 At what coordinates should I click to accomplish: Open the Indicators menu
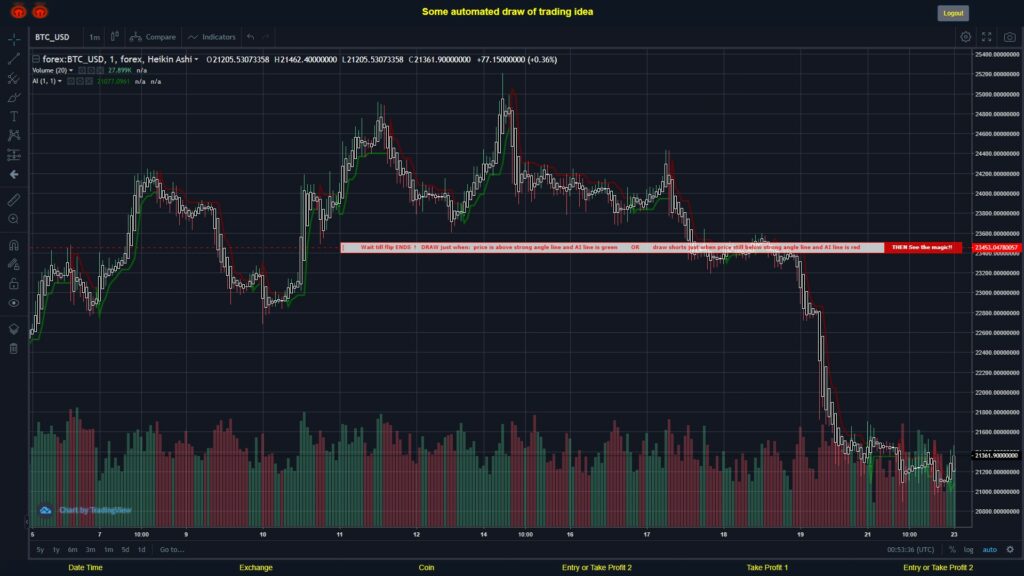click(x=212, y=37)
